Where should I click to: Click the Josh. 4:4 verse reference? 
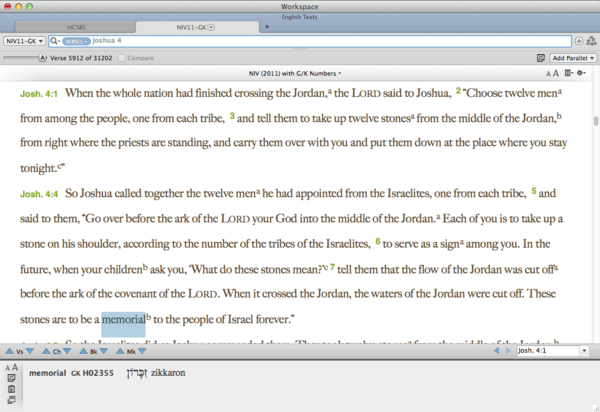[x=39, y=194]
